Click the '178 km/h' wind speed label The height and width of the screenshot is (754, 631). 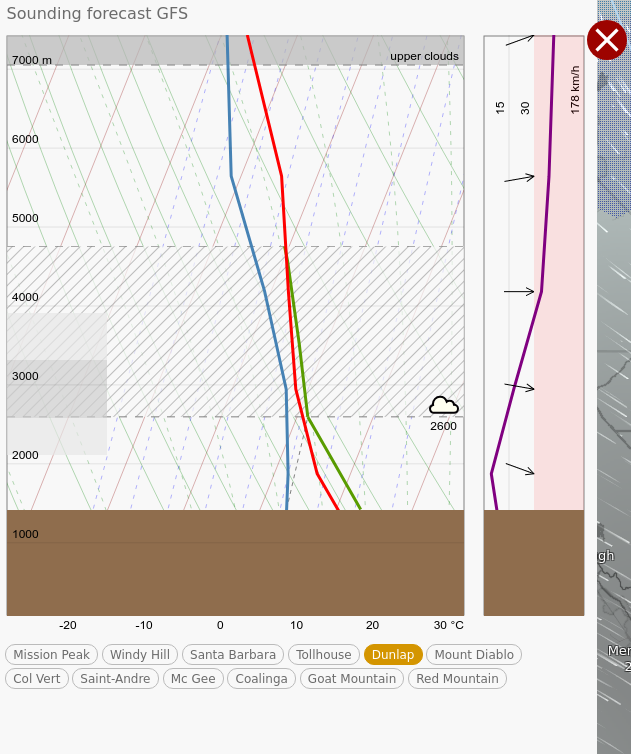(x=575, y=90)
